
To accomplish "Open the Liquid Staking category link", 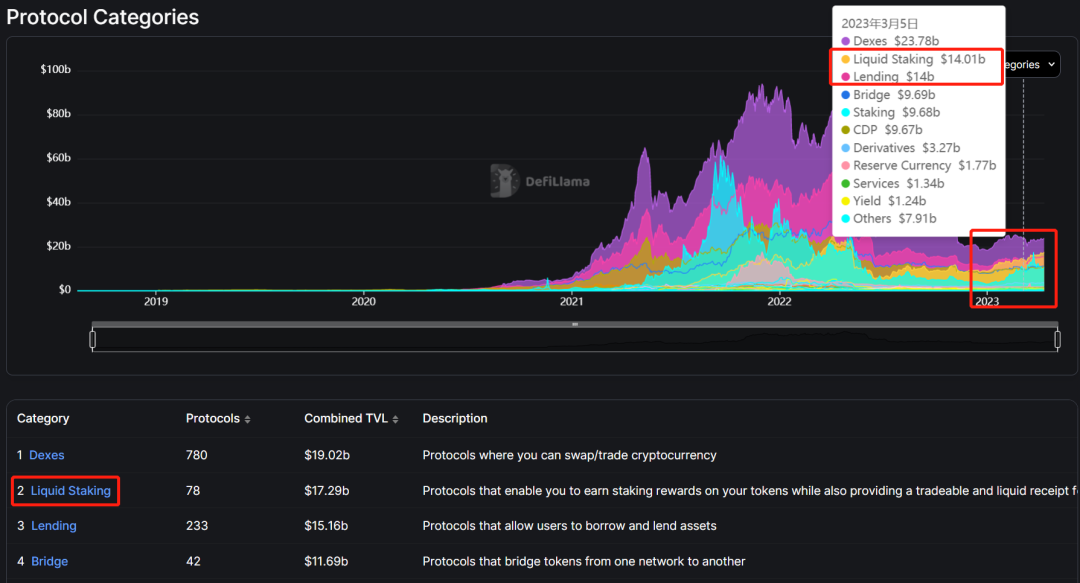I will (x=71, y=491).
